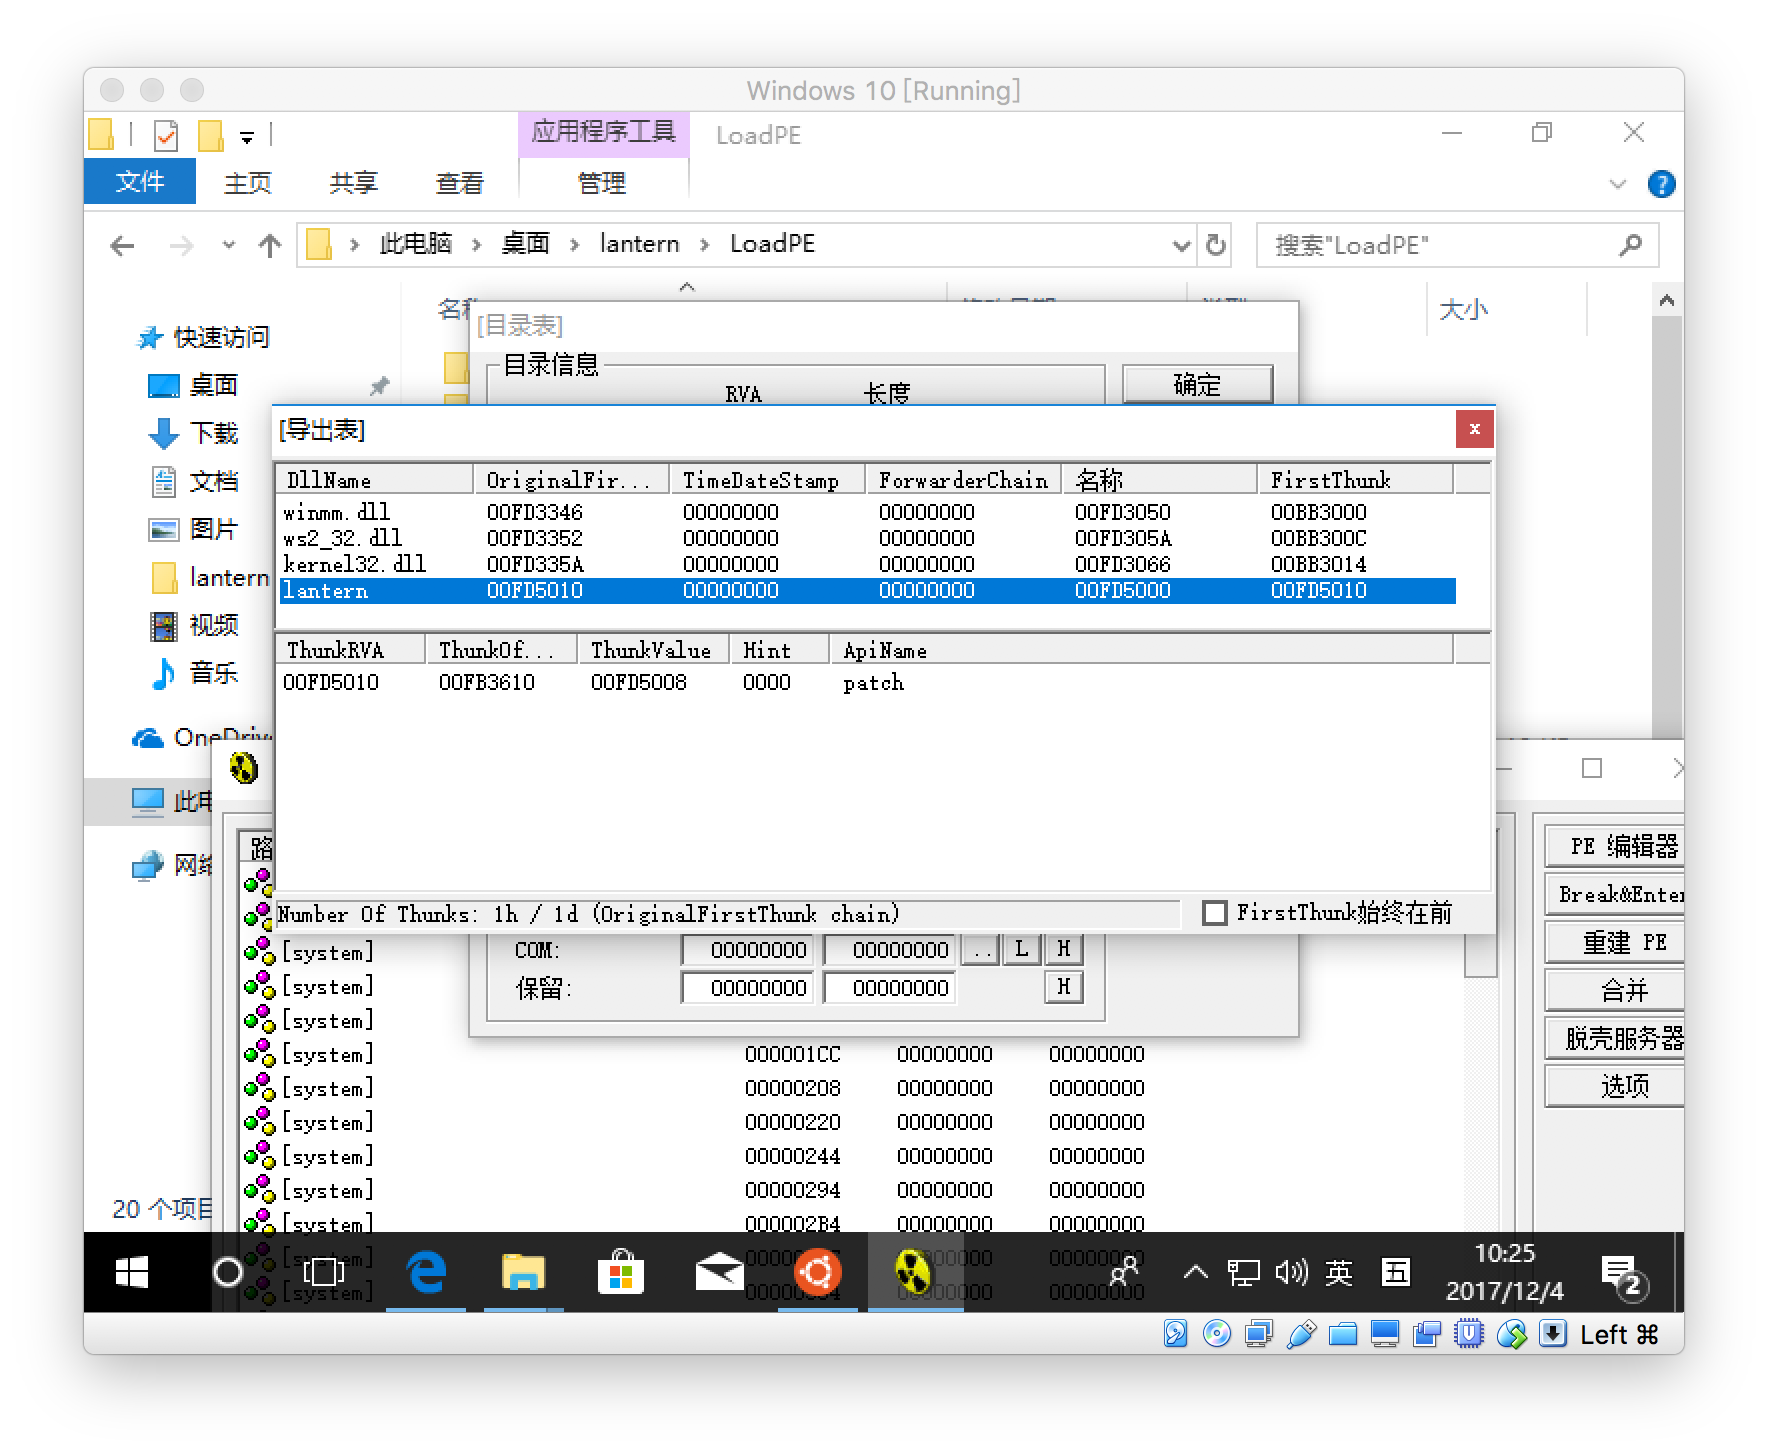Tick the FirstThunk始终在前 checkbox
Screen dimensions: 1768x1454
pos(1214,913)
